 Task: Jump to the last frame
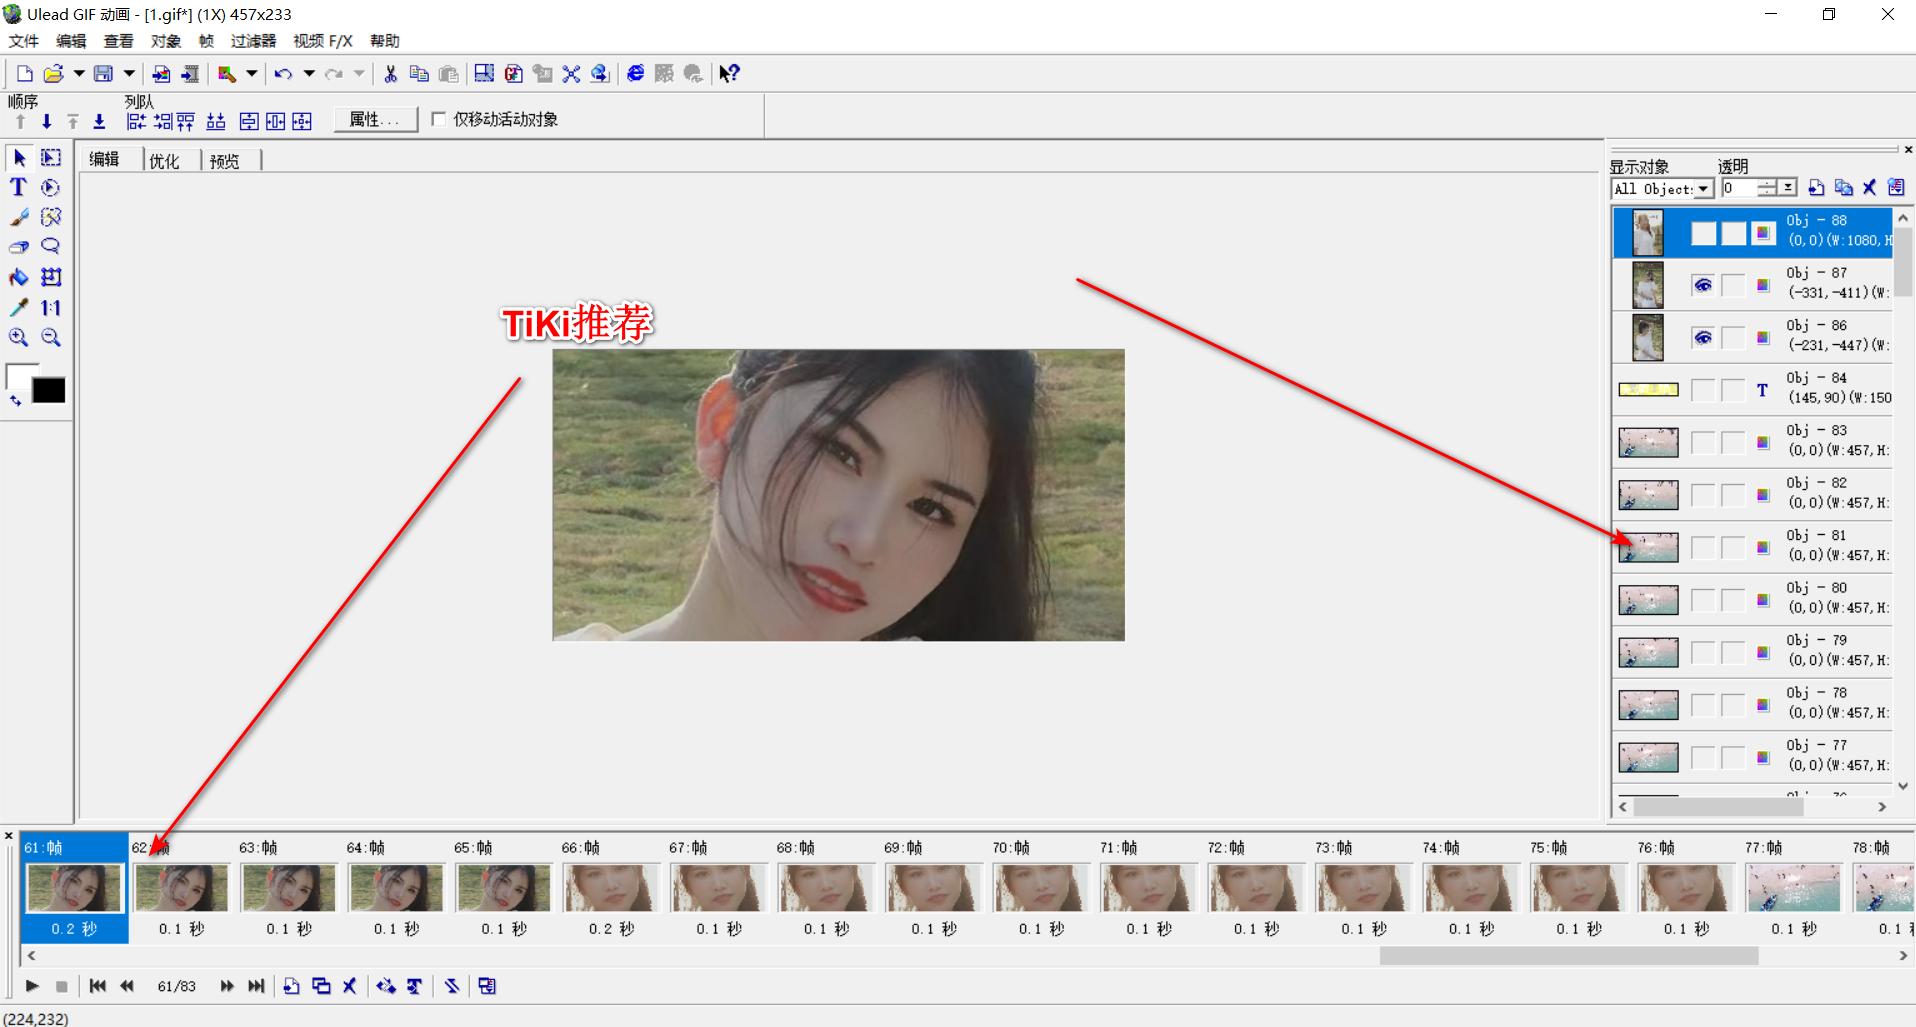[257, 986]
